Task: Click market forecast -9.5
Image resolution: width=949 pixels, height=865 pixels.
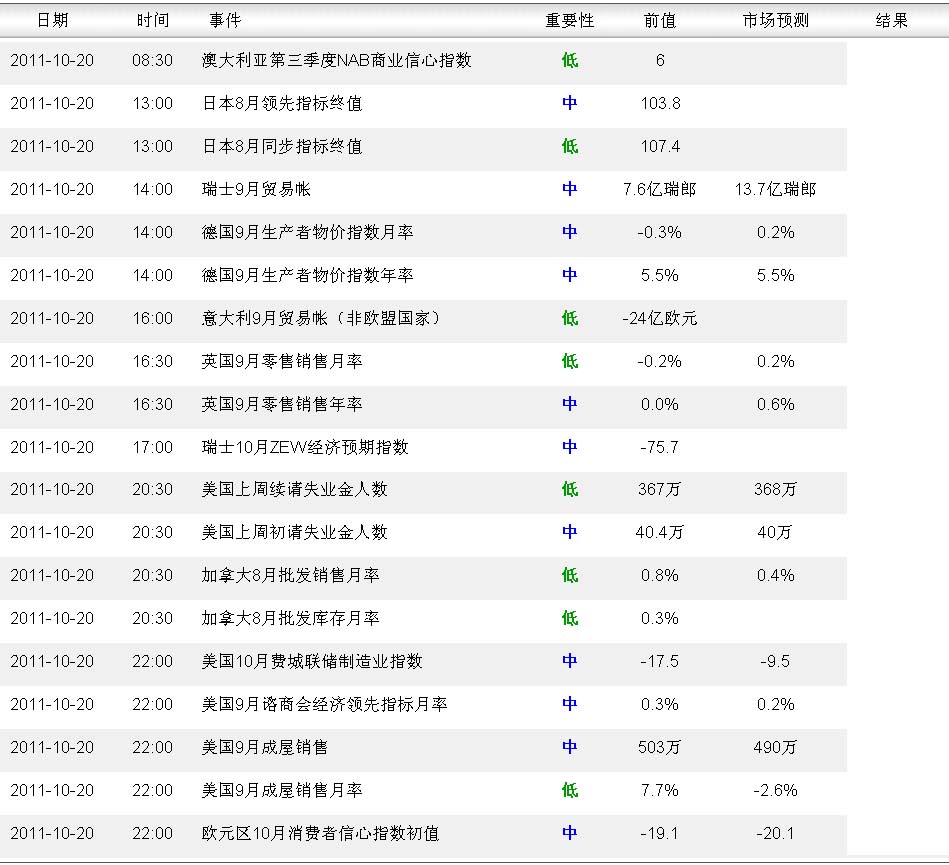Action: pos(775,661)
